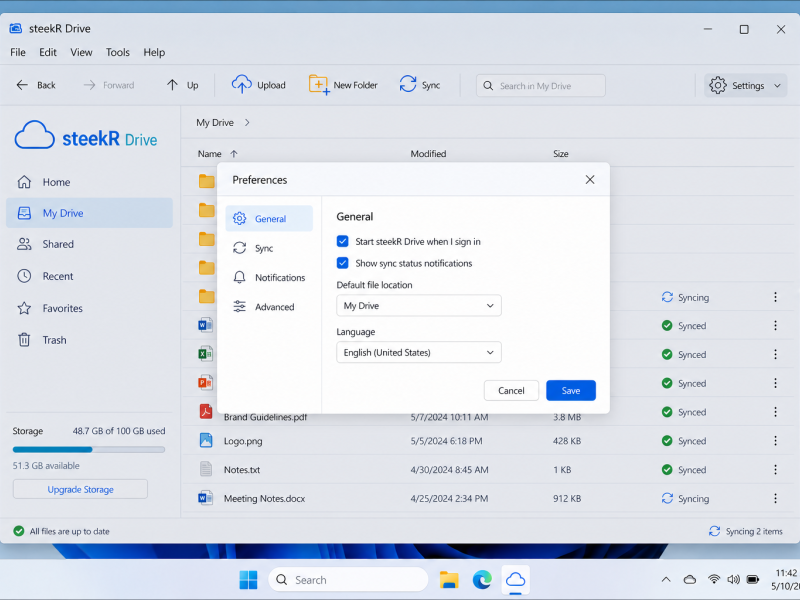The image size is (800, 600).
Task: Click the All files up to date checkmark
Action: tap(19, 531)
